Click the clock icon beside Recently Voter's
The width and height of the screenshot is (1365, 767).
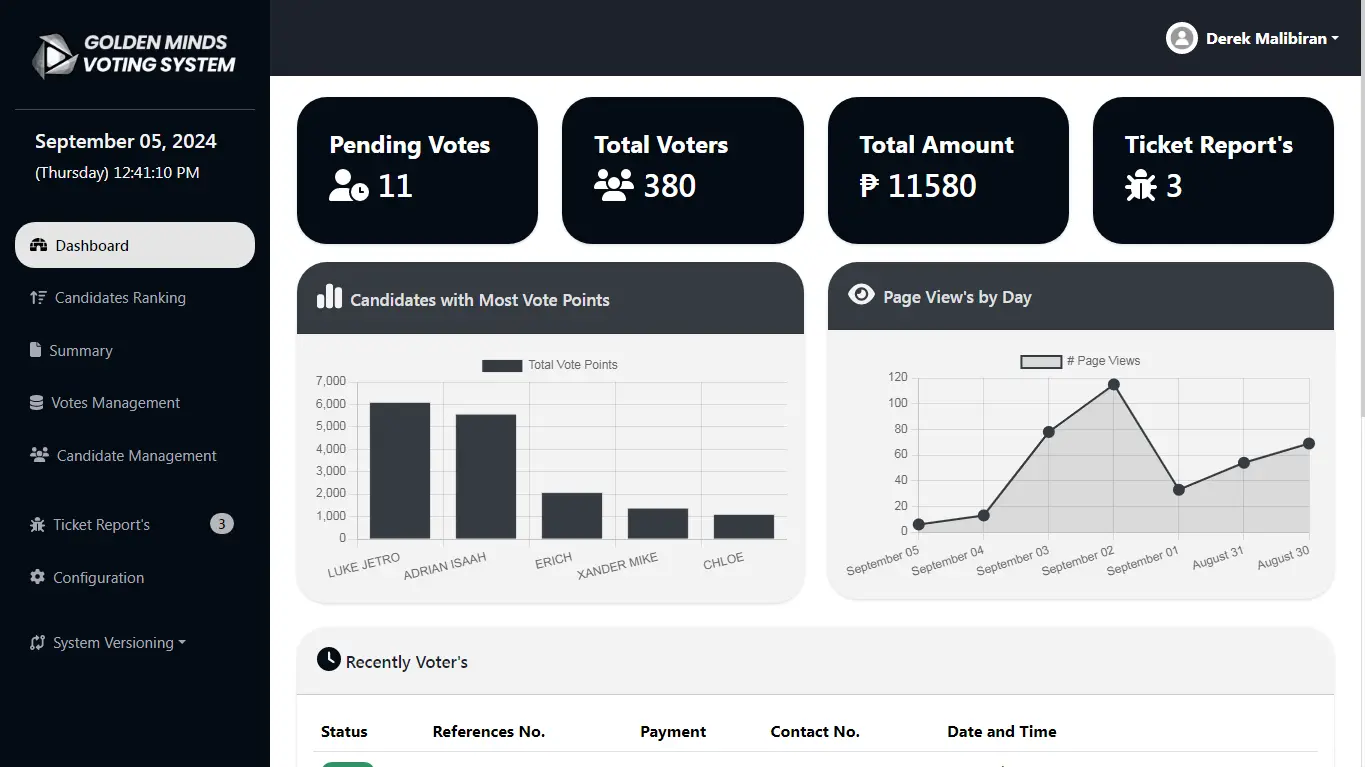click(x=329, y=659)
